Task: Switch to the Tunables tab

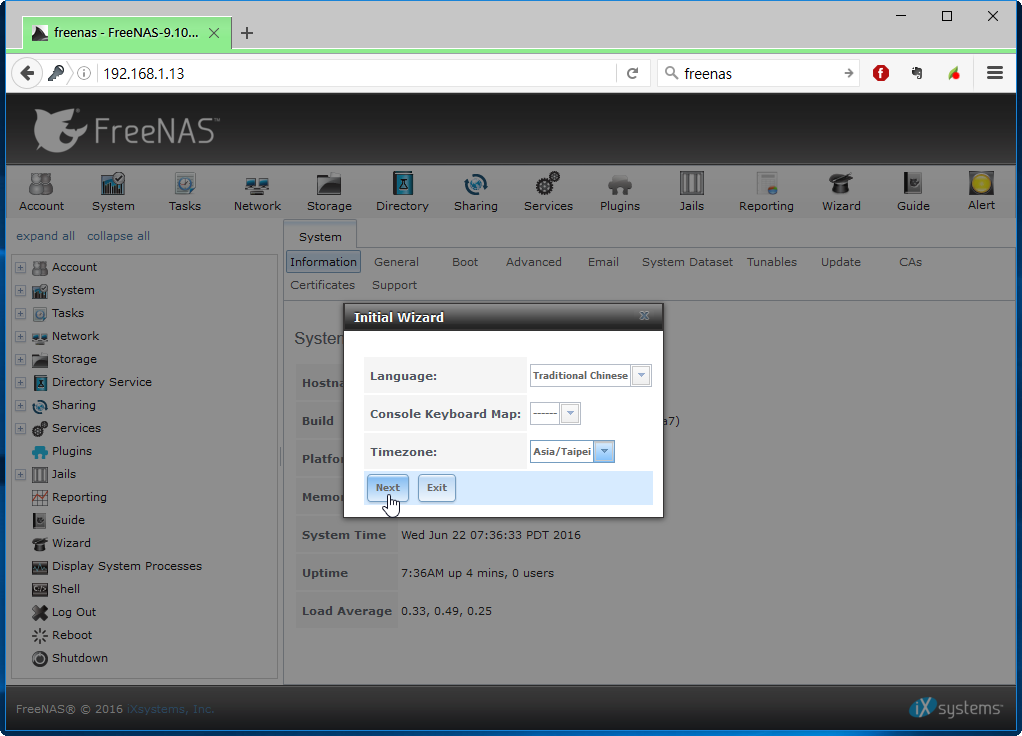Action: [772, 262]
